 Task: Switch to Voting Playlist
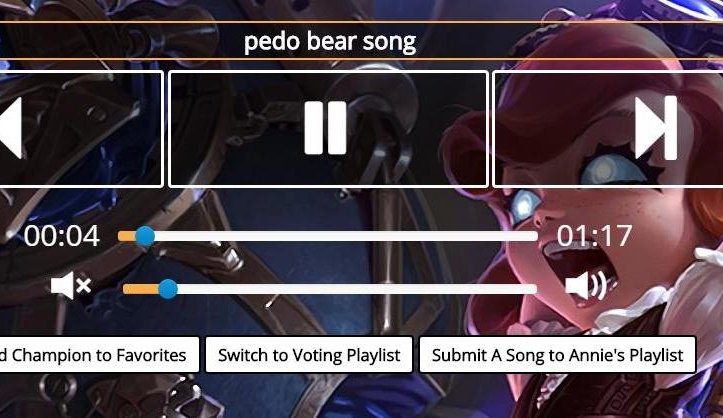tap(309, 355)
